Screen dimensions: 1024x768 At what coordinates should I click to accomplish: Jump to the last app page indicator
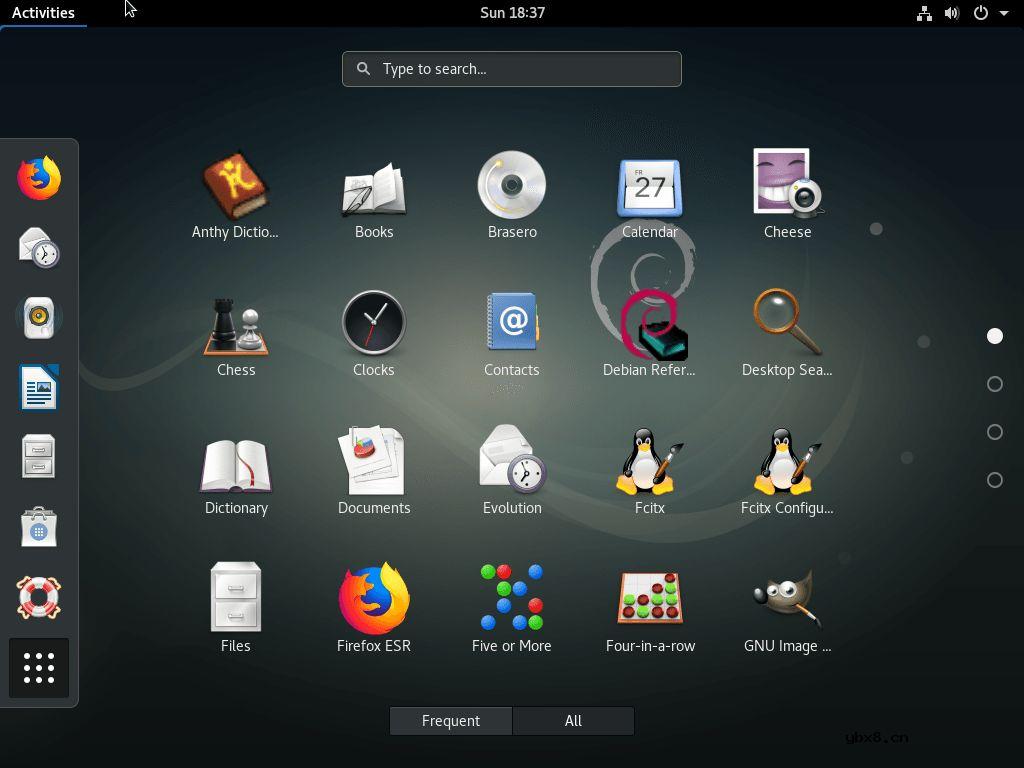point(995,480)
